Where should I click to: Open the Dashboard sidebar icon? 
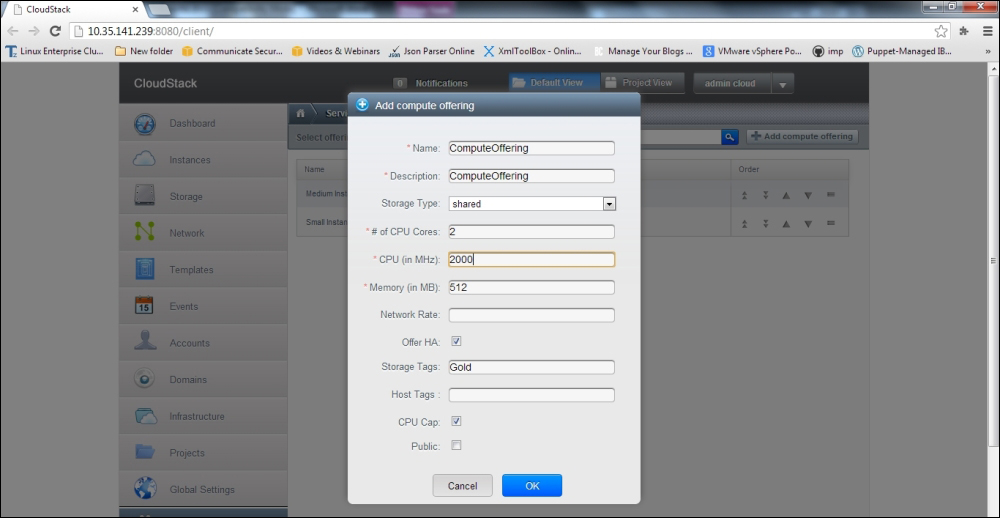tap(145, 124)
